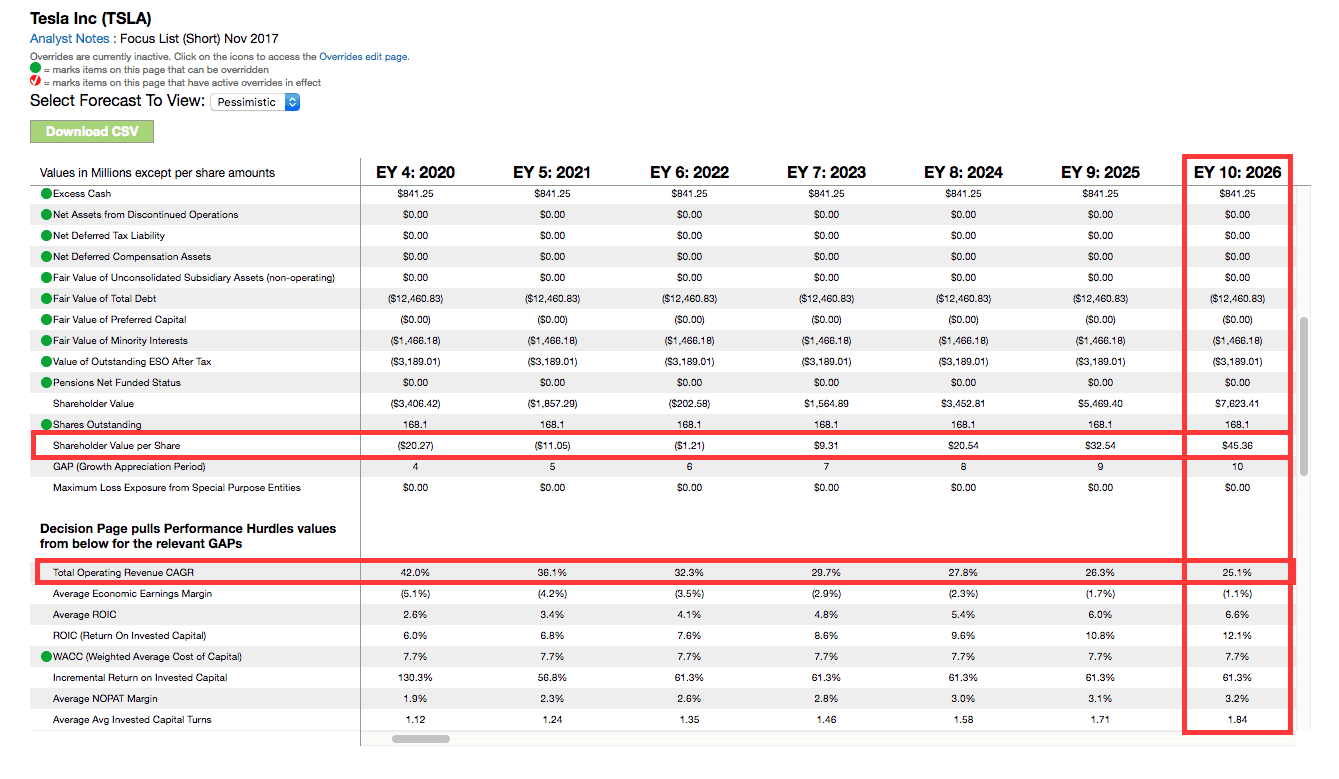Click override icon for Net Deferred Tax Liability
1339x779 pixels.
[x=46, y=236]
